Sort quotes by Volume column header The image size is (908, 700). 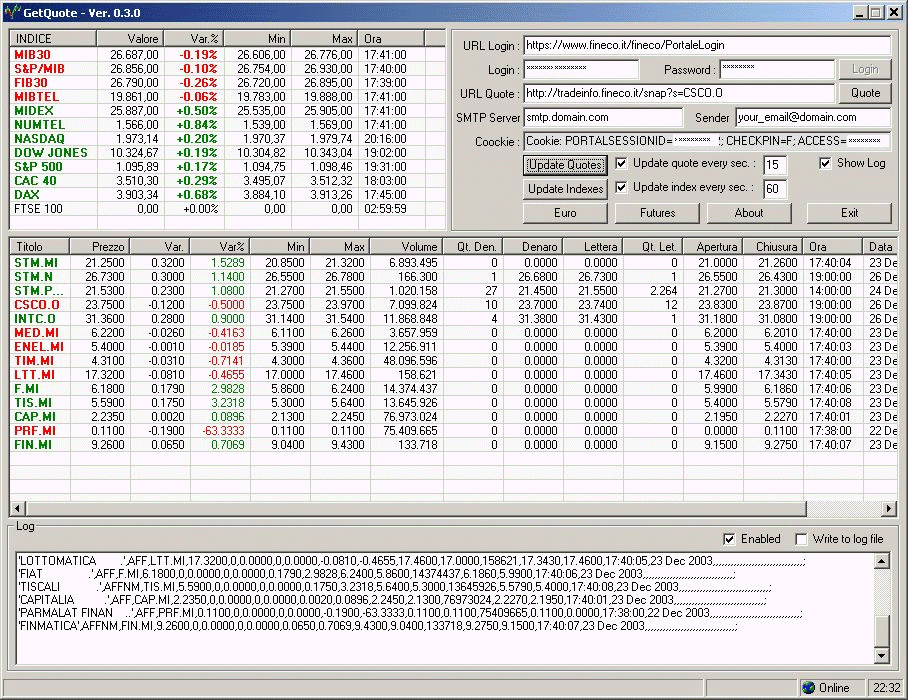(x=406, y=246)
